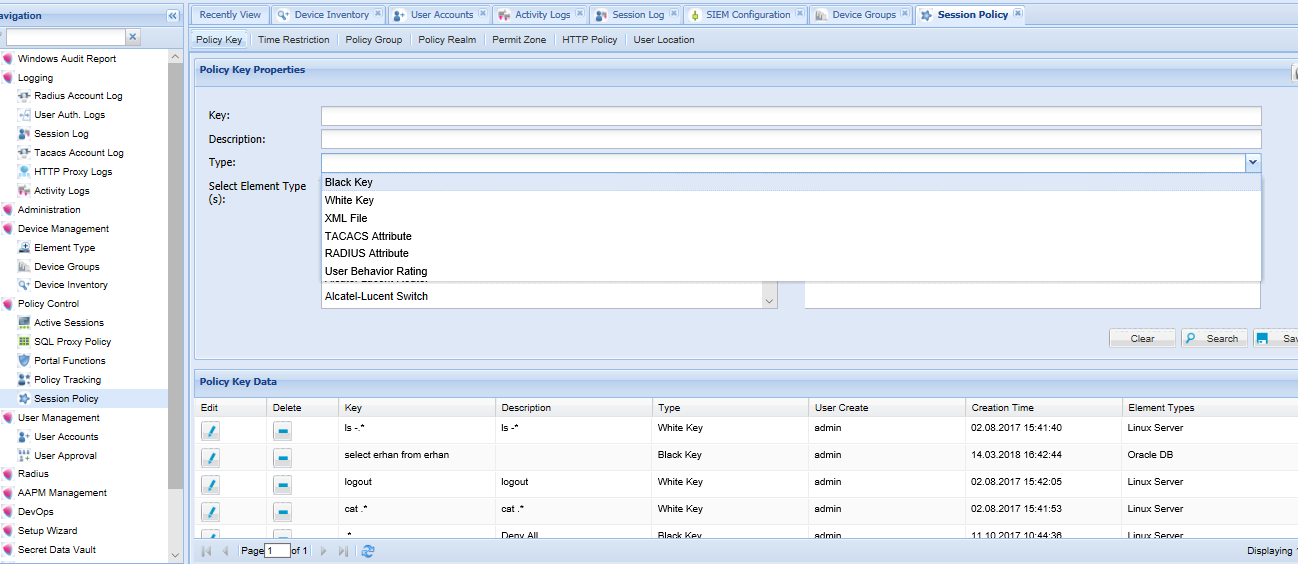Choose 'User Behavior Rating' type option
This screenshot has height=564, width=1298.
point(375,271)
